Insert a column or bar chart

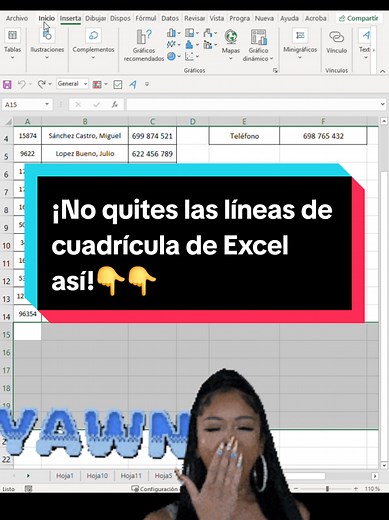click(x=173, y=33)
